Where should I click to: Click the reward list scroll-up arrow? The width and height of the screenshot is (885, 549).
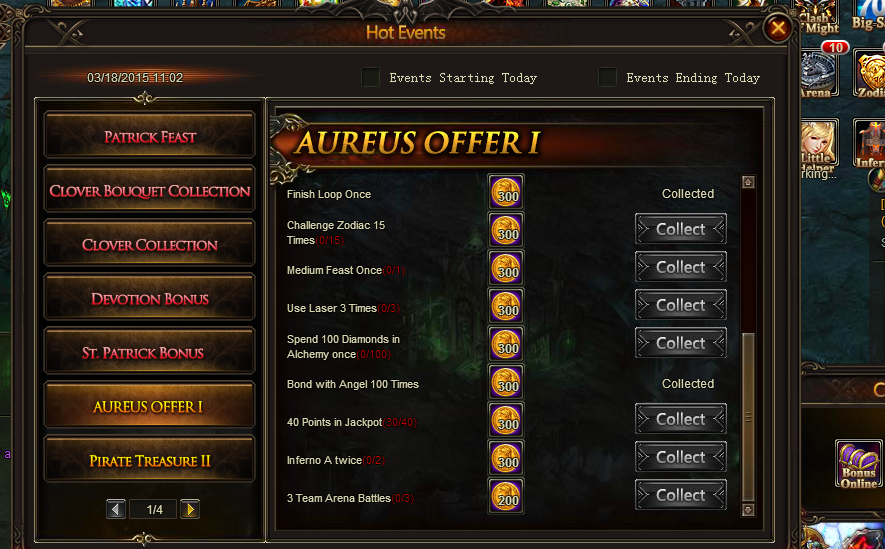pos(748,182)
